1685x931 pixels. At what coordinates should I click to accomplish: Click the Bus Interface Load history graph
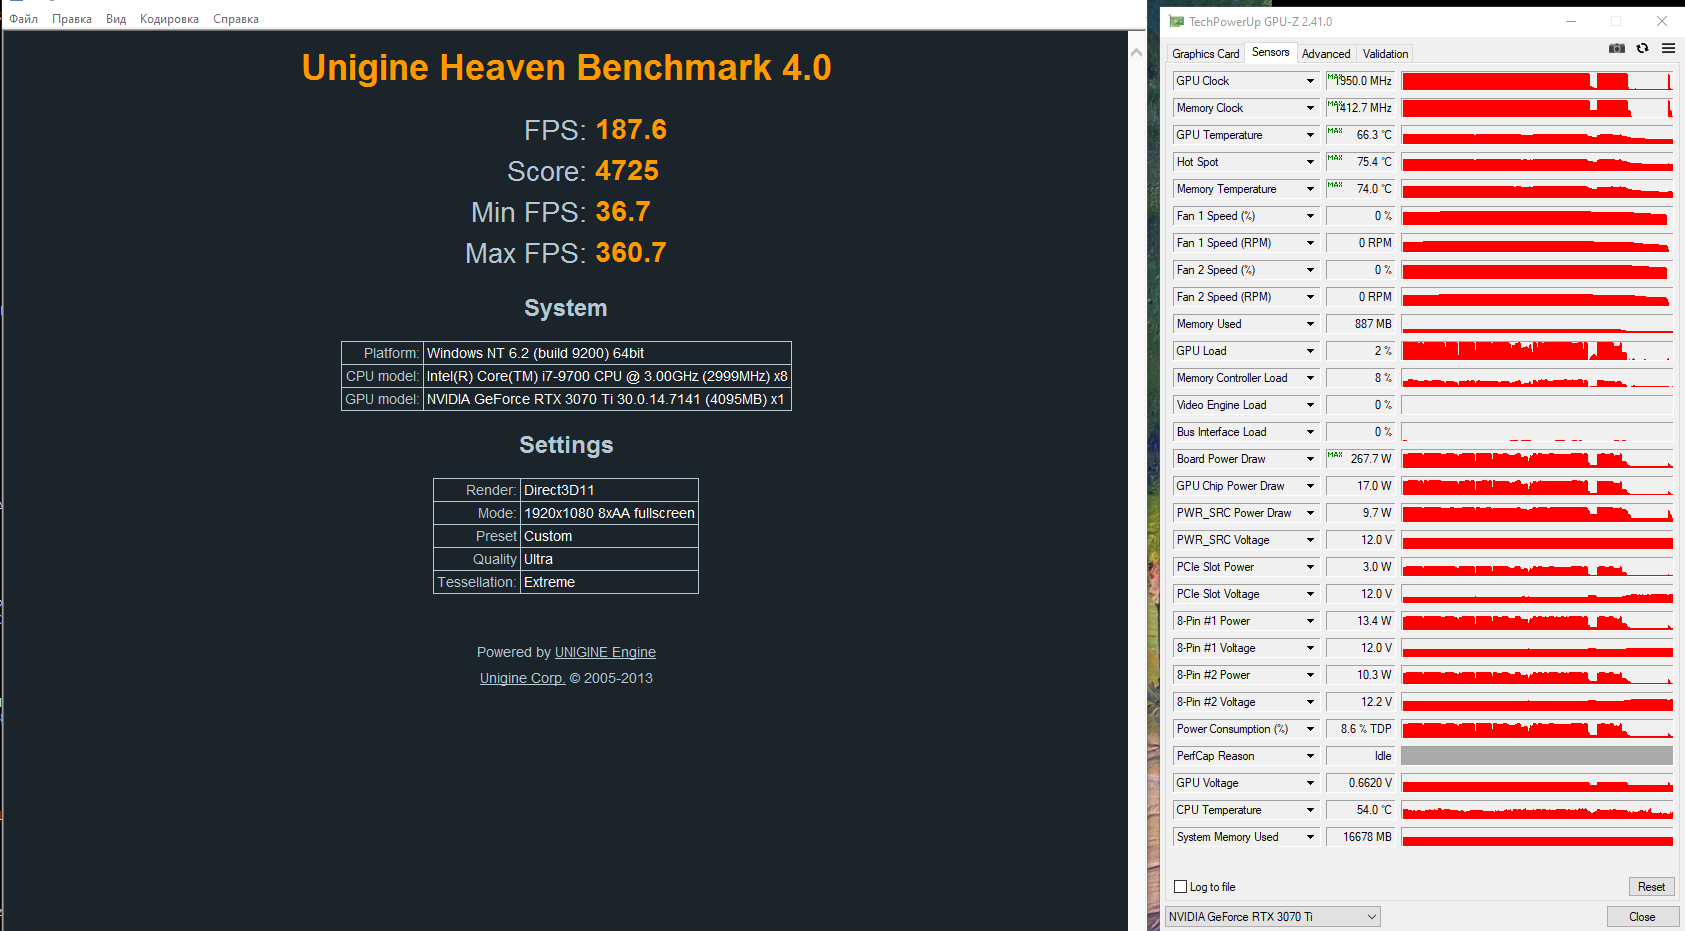(1537, 432)
